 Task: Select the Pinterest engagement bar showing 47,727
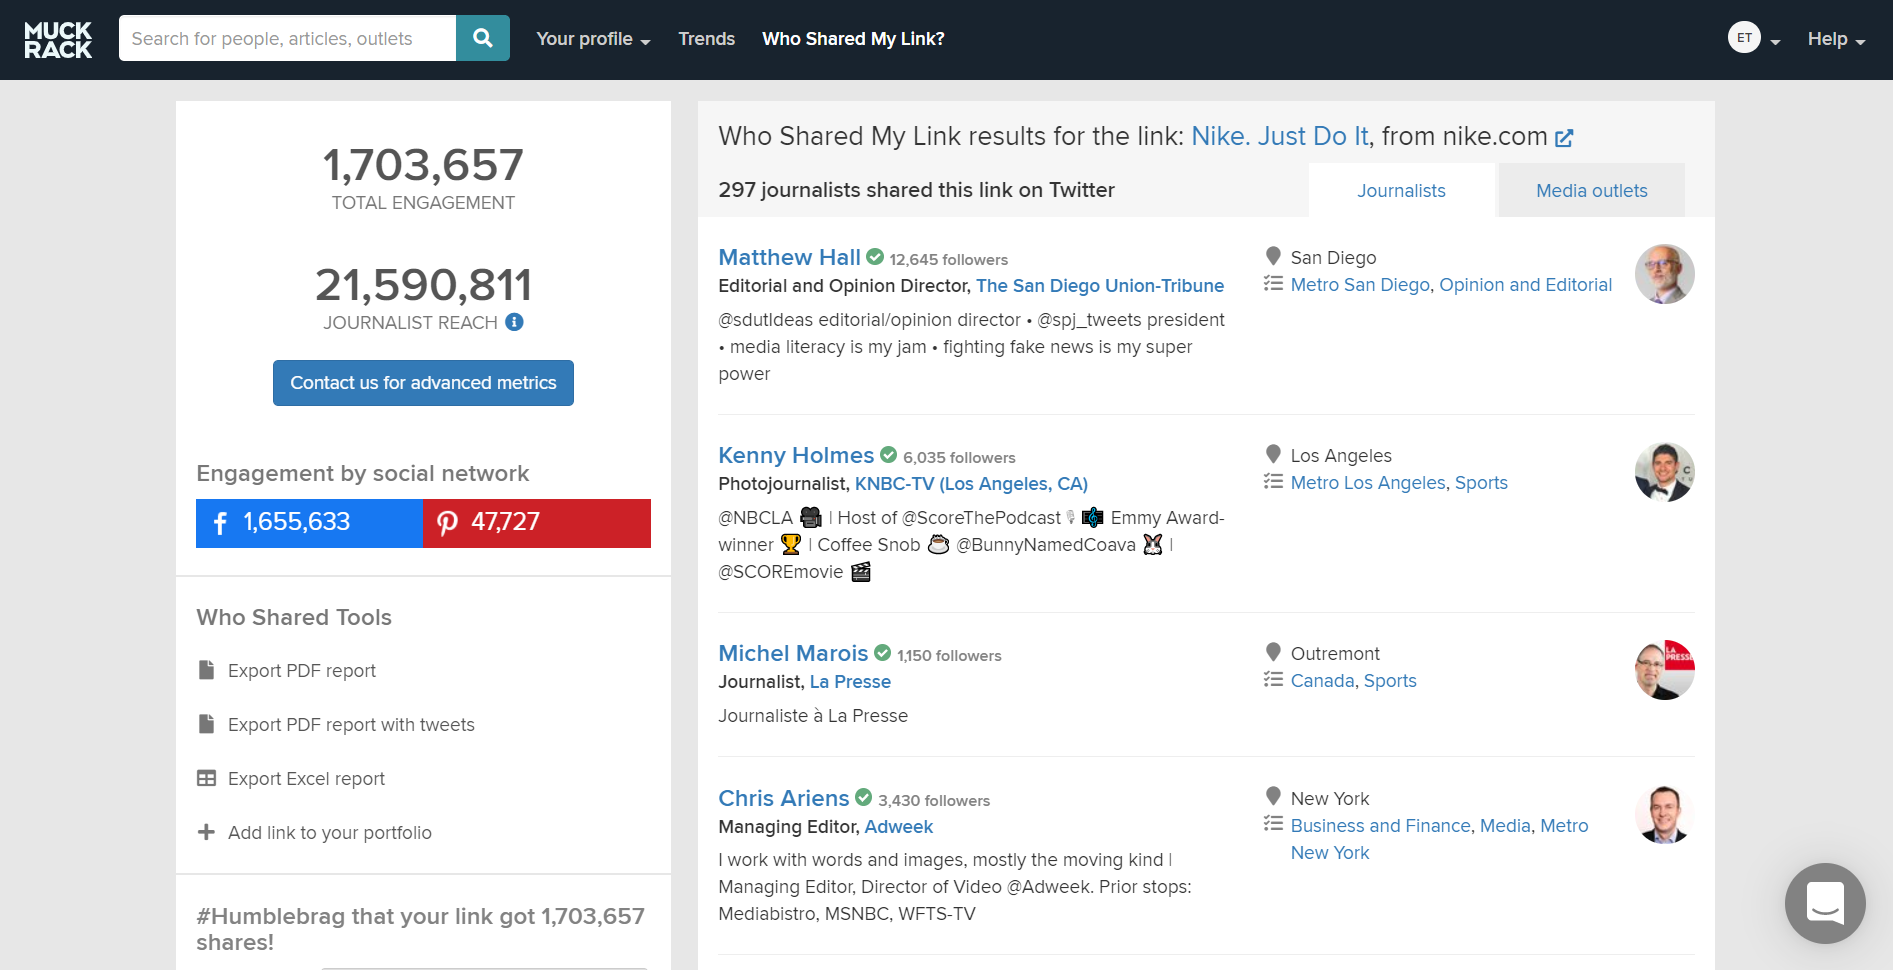point(537,523)
